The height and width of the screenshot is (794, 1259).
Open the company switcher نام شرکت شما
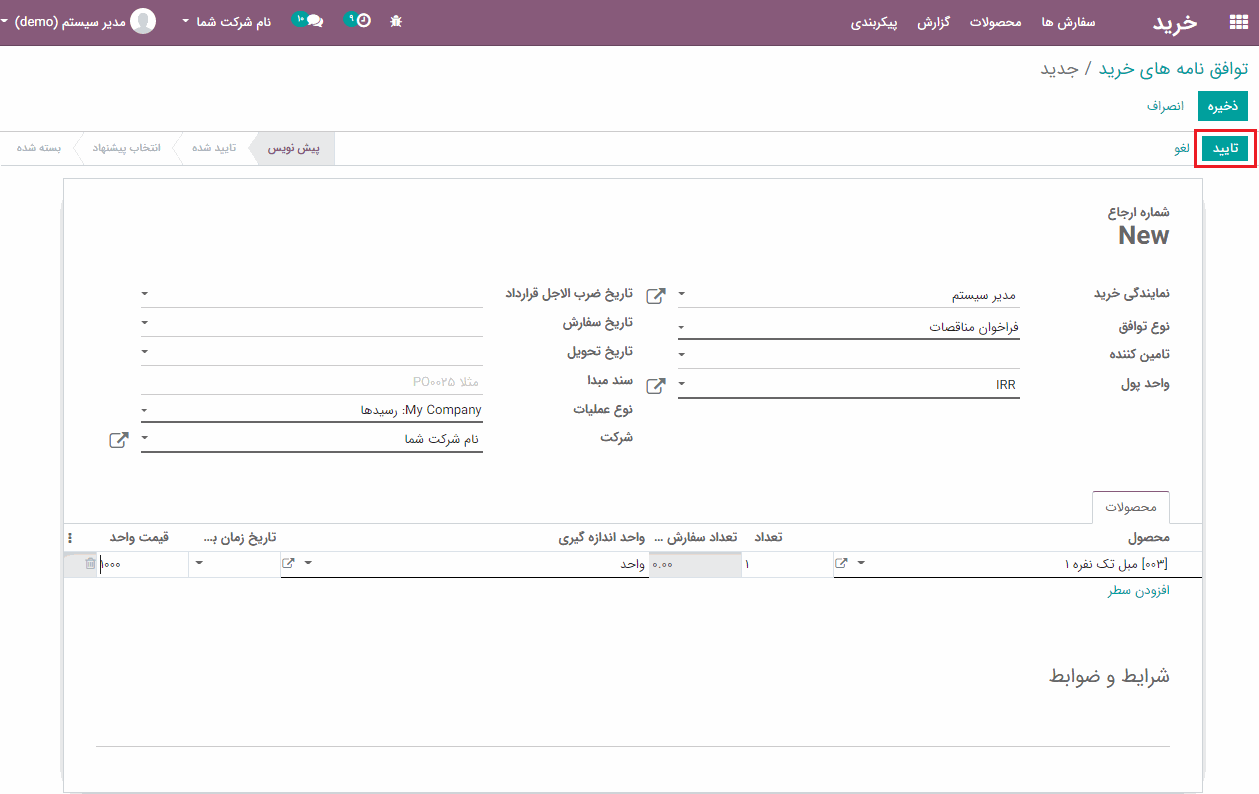point(228,21)
